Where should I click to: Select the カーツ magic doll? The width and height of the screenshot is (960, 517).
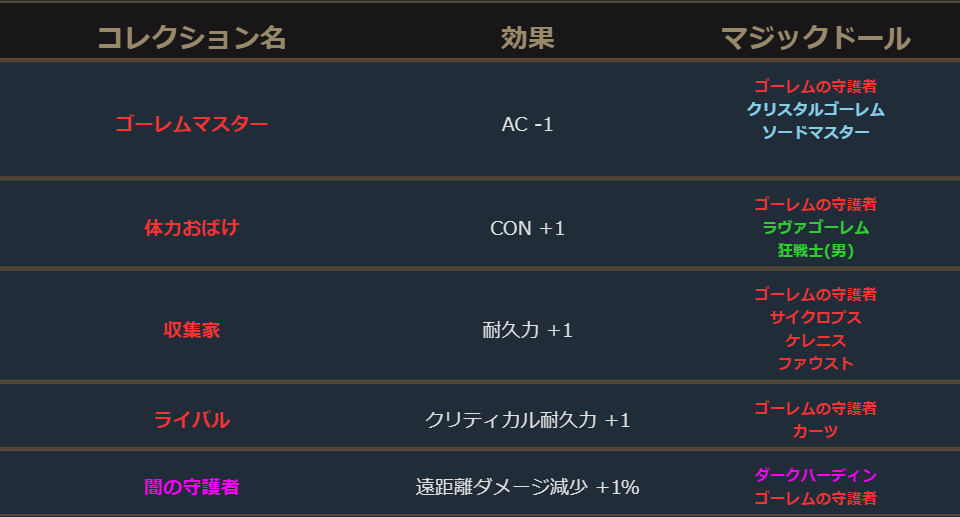(x=815, y=431)
